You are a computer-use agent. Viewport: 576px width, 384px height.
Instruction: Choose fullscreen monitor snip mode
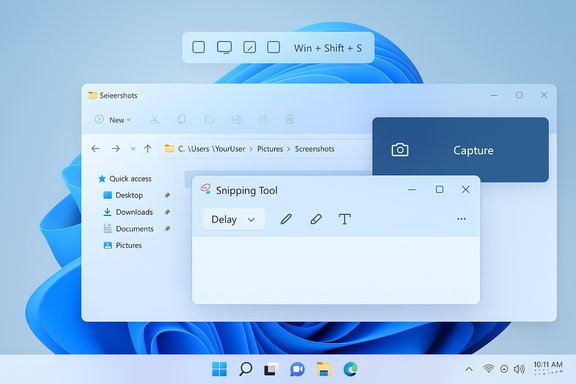click(224, 47)
